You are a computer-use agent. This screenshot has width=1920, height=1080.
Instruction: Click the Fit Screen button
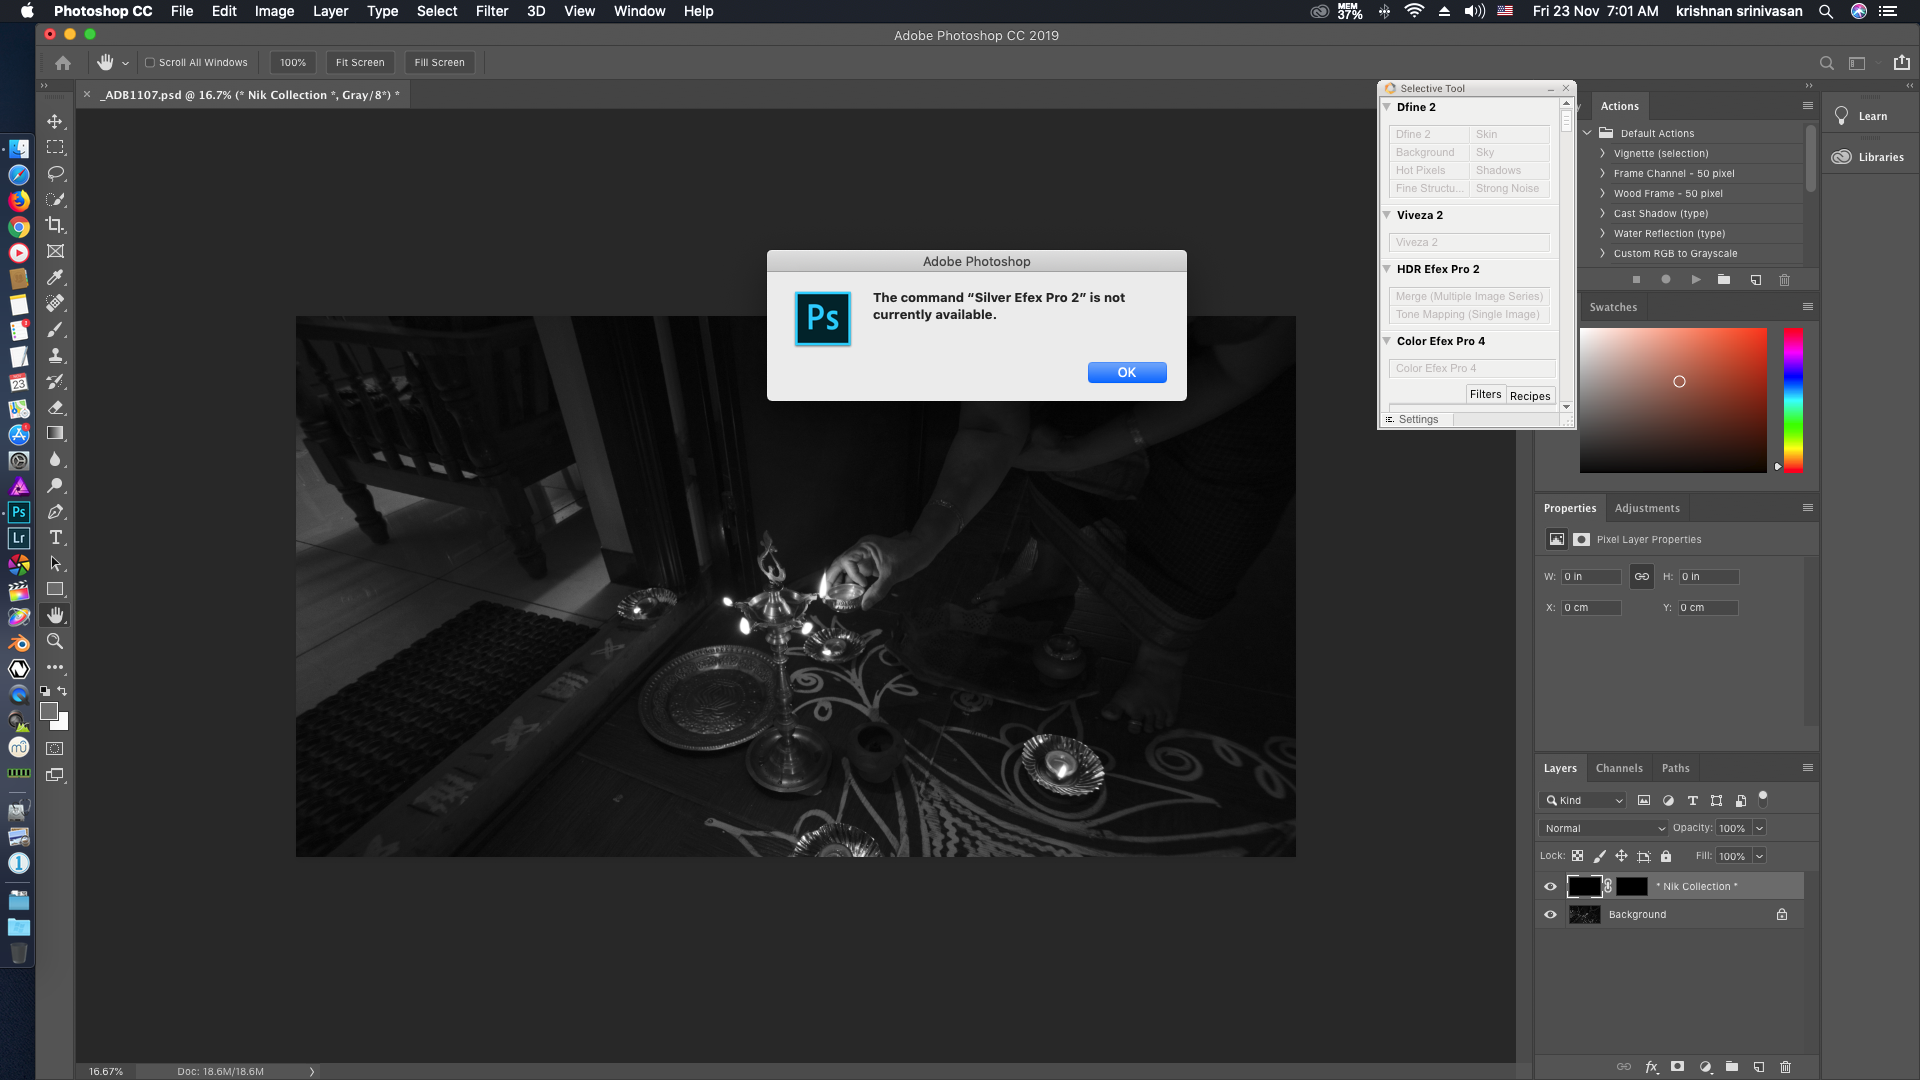pyautogui.click(x=360, y=62)
